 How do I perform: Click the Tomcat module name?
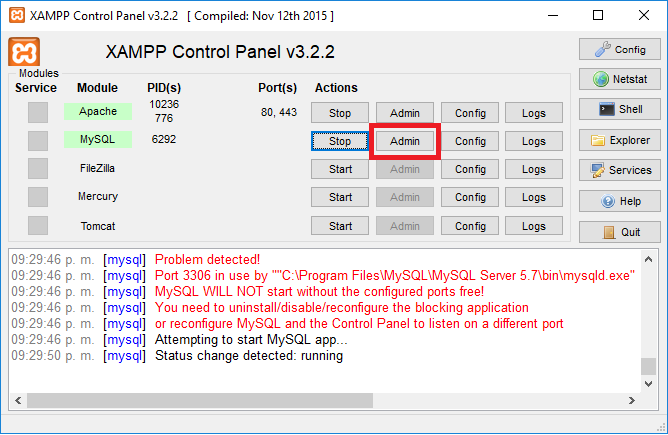98,226
